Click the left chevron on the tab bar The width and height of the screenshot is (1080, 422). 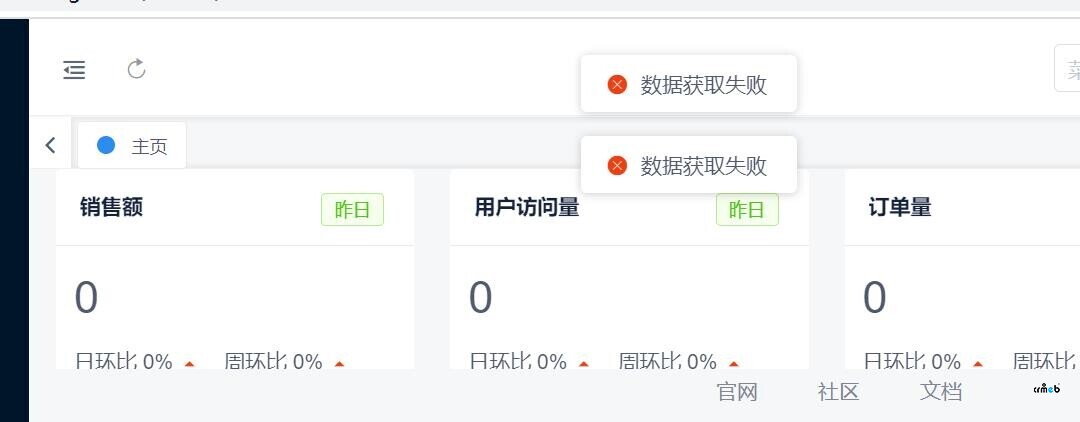coord(50,145)
